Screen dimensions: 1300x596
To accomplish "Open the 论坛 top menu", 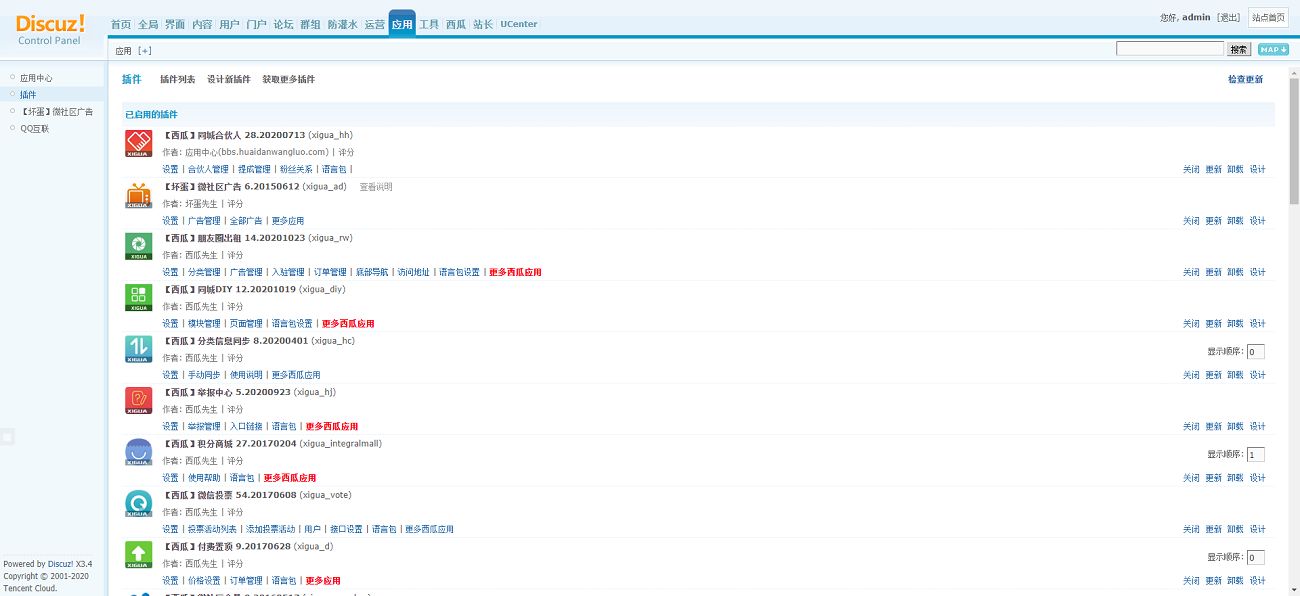I will [x=283, y=24].
